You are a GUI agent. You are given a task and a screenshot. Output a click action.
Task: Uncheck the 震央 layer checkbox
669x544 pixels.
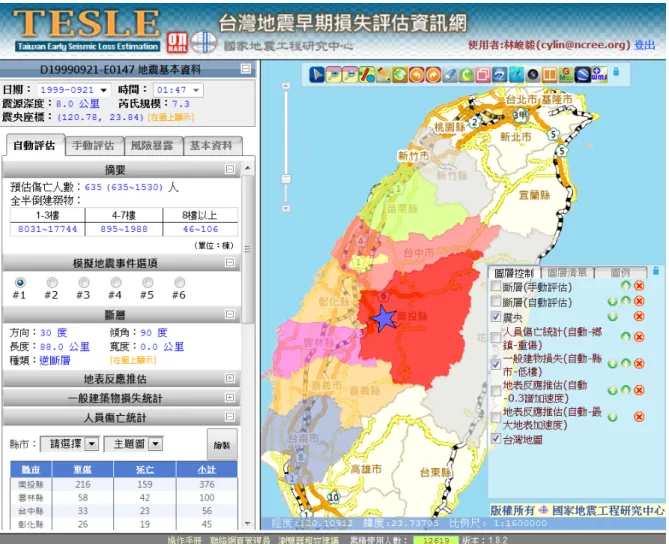coord(495,317)
